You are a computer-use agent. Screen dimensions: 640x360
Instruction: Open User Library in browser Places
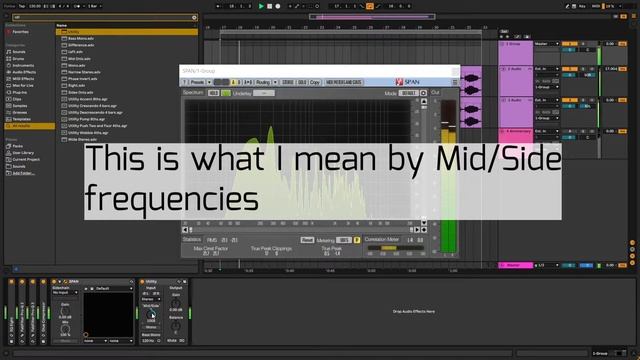coord(23,153)
